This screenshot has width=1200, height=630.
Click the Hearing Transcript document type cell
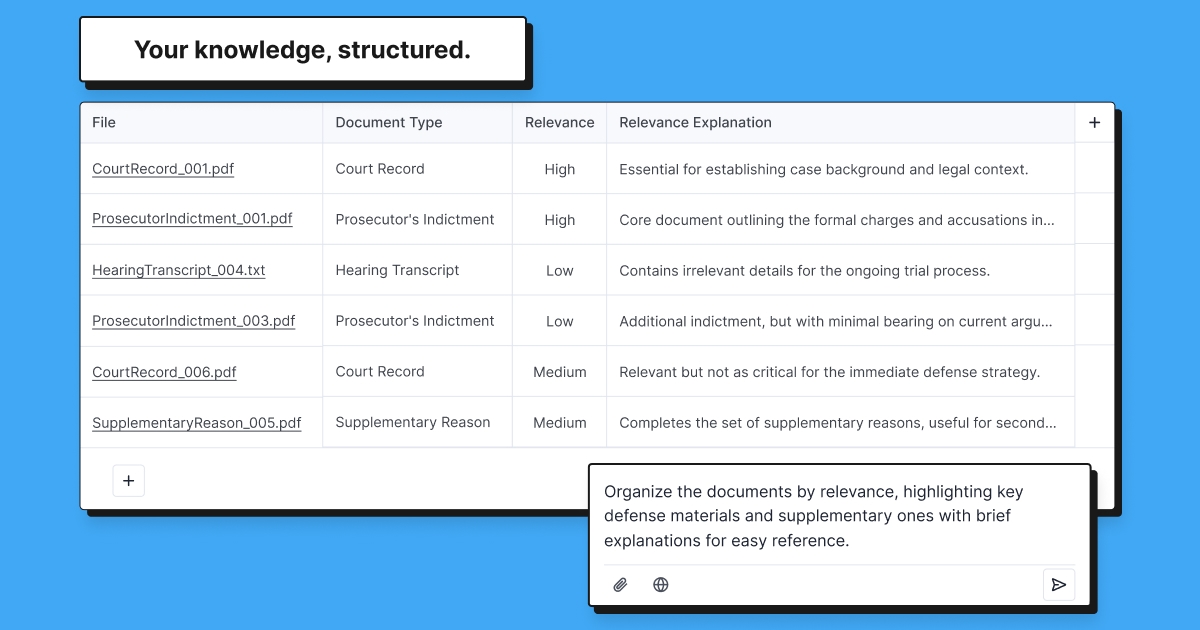[x=418, y=270]
